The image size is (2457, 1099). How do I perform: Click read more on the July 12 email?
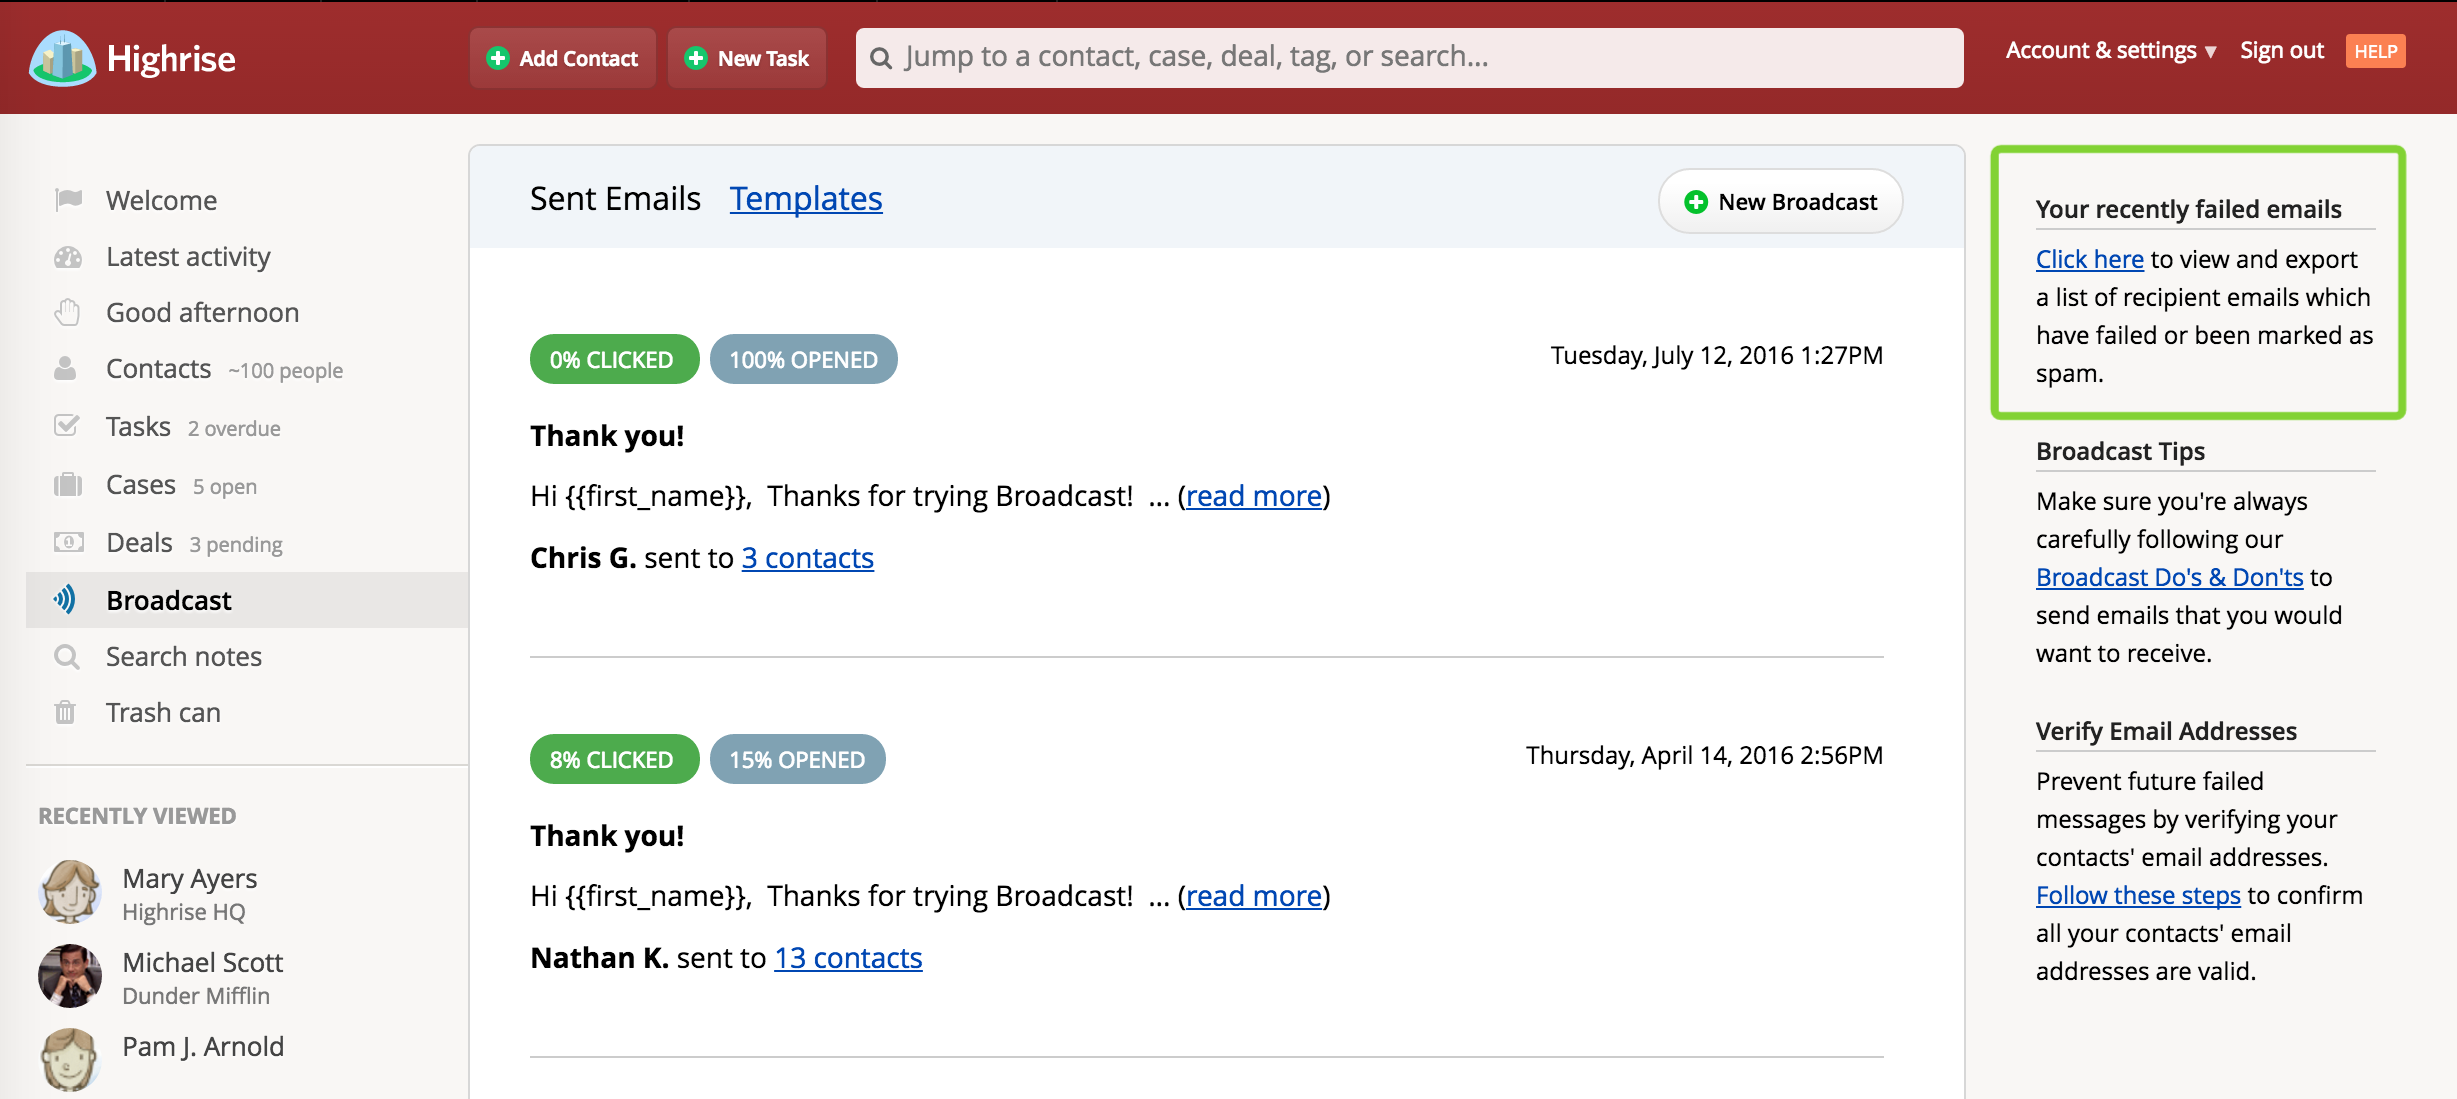coord(1254,496)
